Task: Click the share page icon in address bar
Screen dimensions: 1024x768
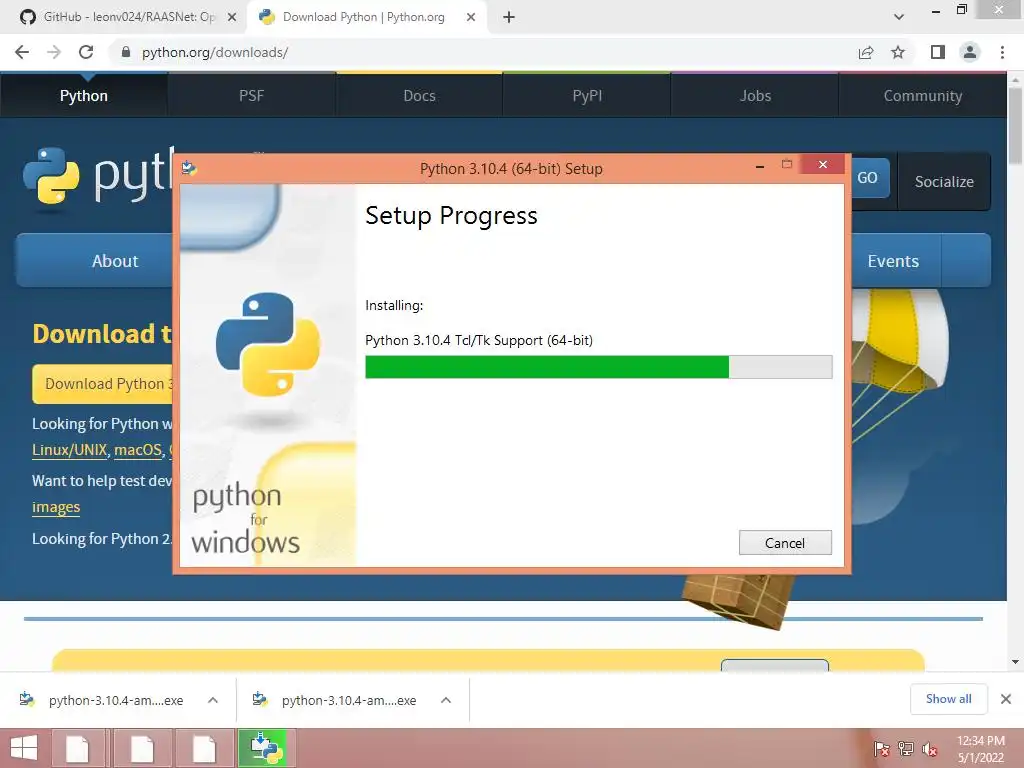Action: tap(866, 52)
